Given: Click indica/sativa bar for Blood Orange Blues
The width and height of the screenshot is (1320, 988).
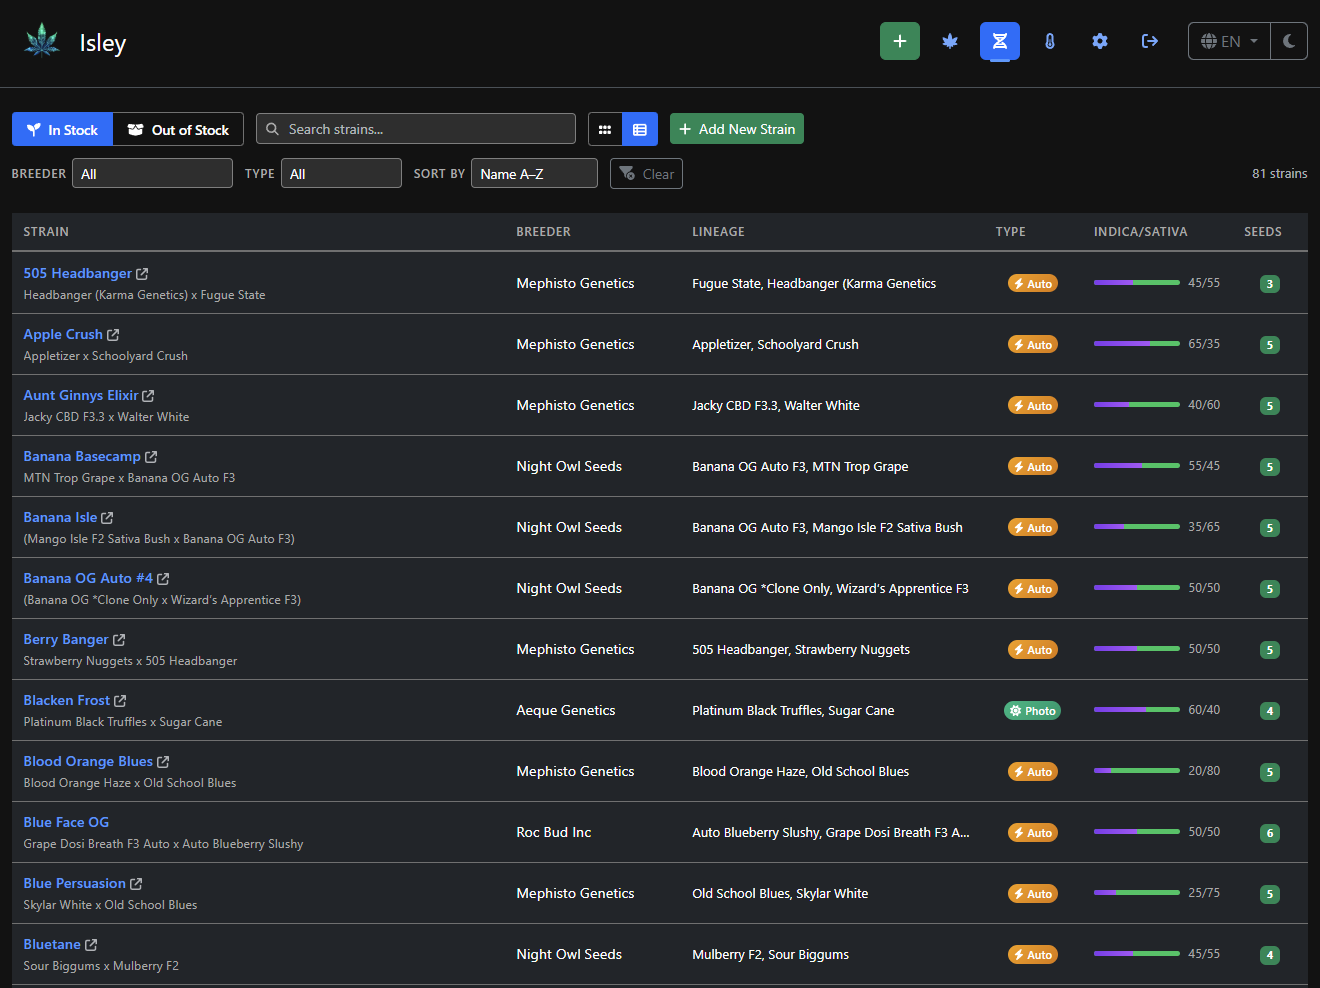Looking at the screenshot, I should (1136, 771).
